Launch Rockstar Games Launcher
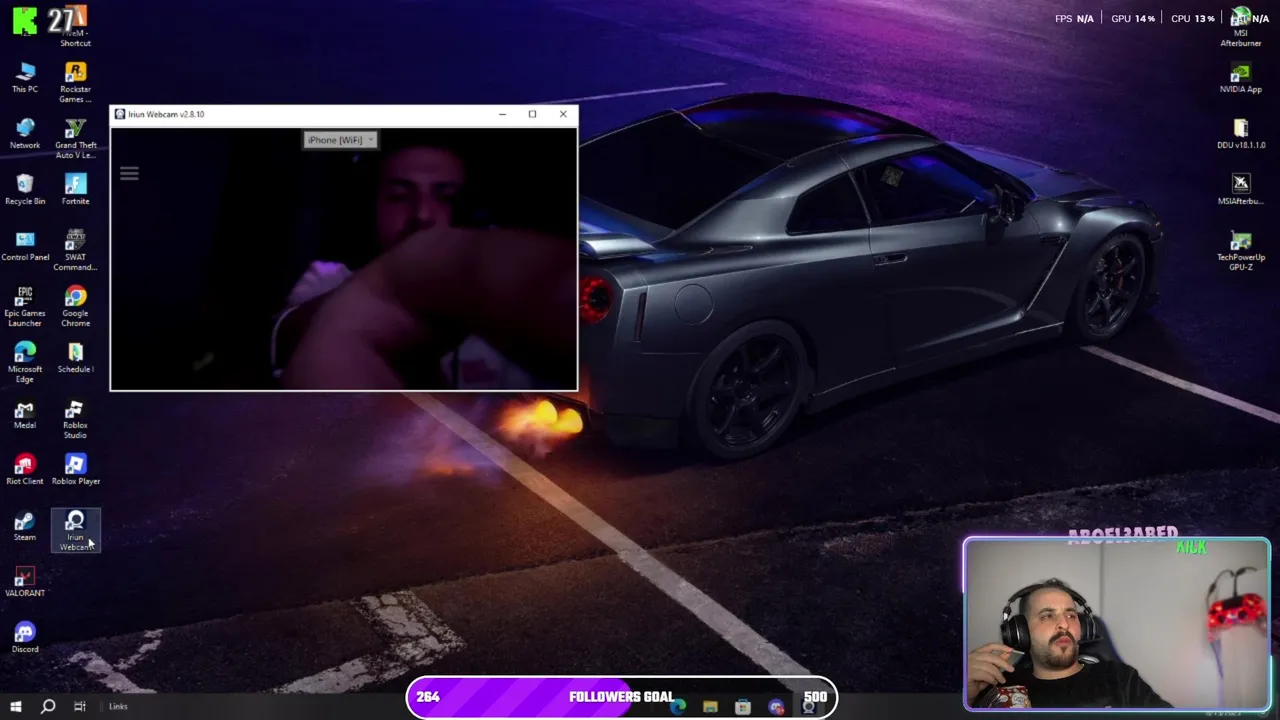This screenshot has height=720, width=1280. [75, 82]
